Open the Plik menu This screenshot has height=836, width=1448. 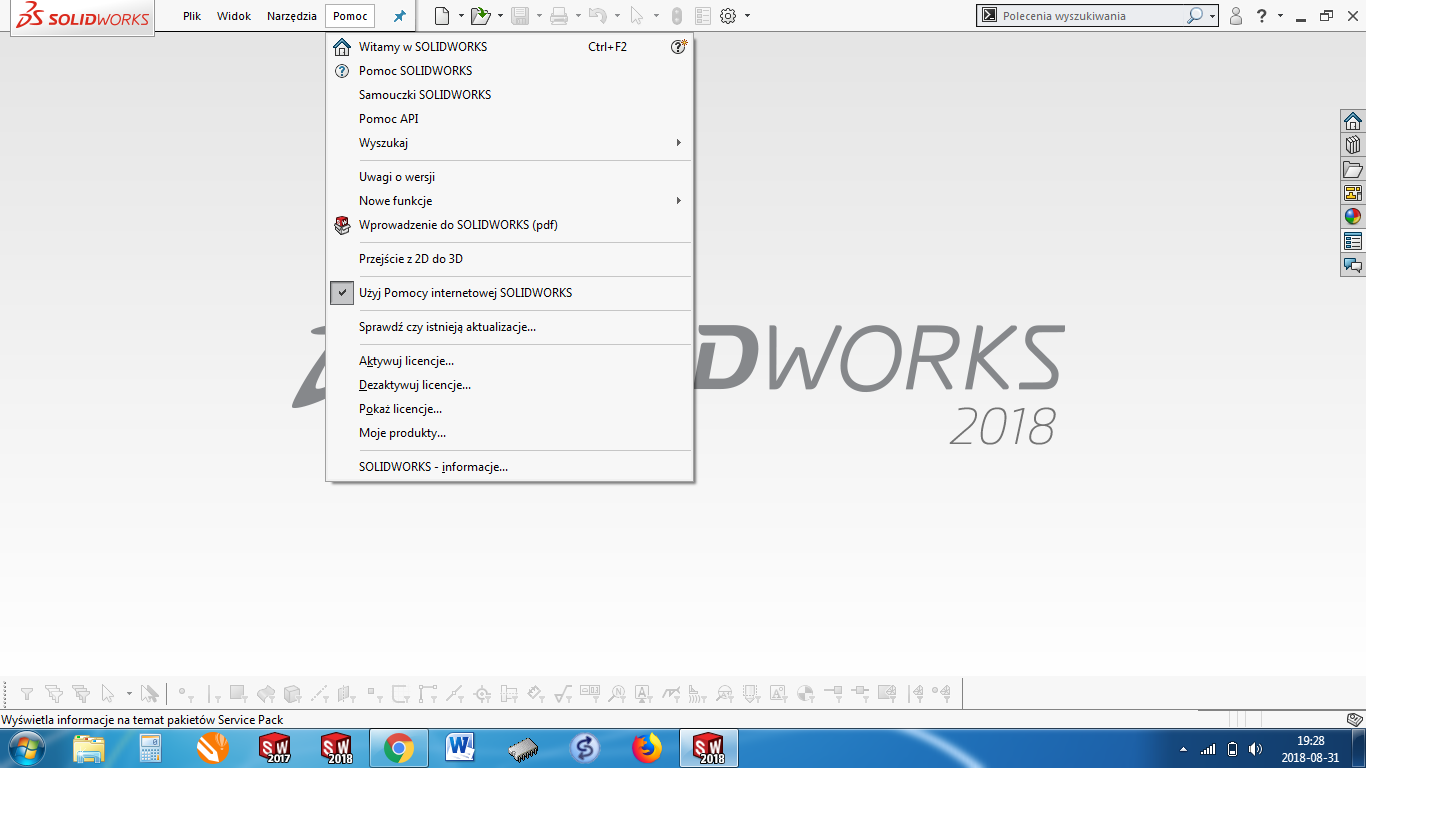(x=192, y=16)
